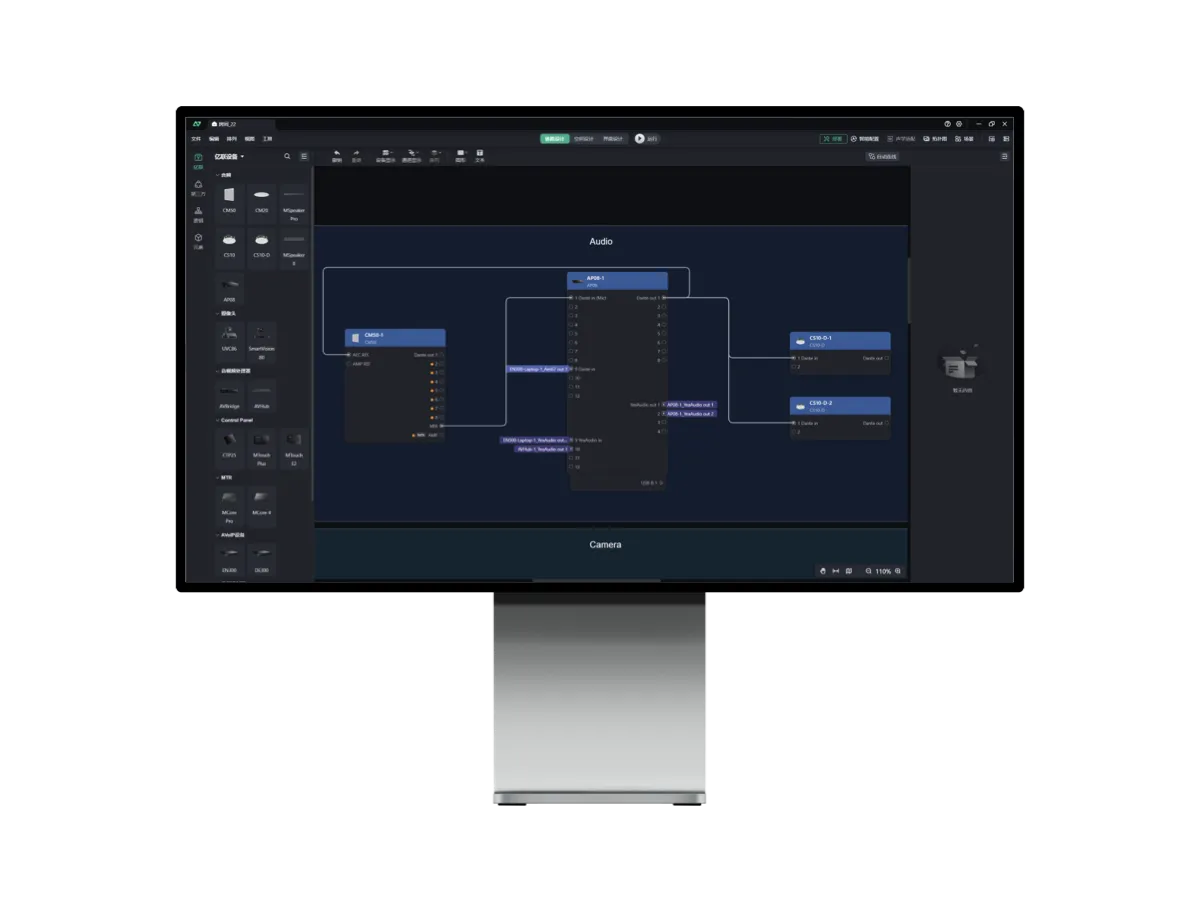Select the text tool in the toolbar
Screen dimensions: 1200x912
tap(480, 155)
